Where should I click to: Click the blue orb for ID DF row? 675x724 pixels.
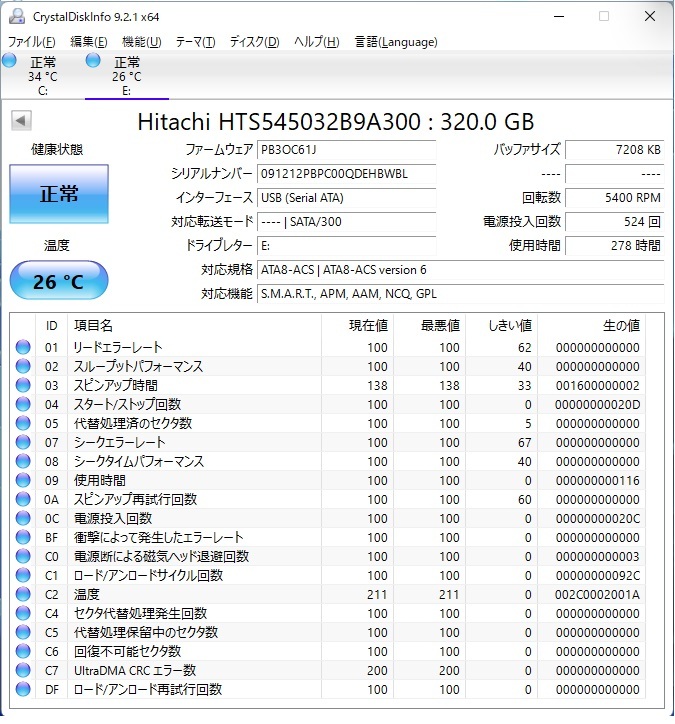23,689
